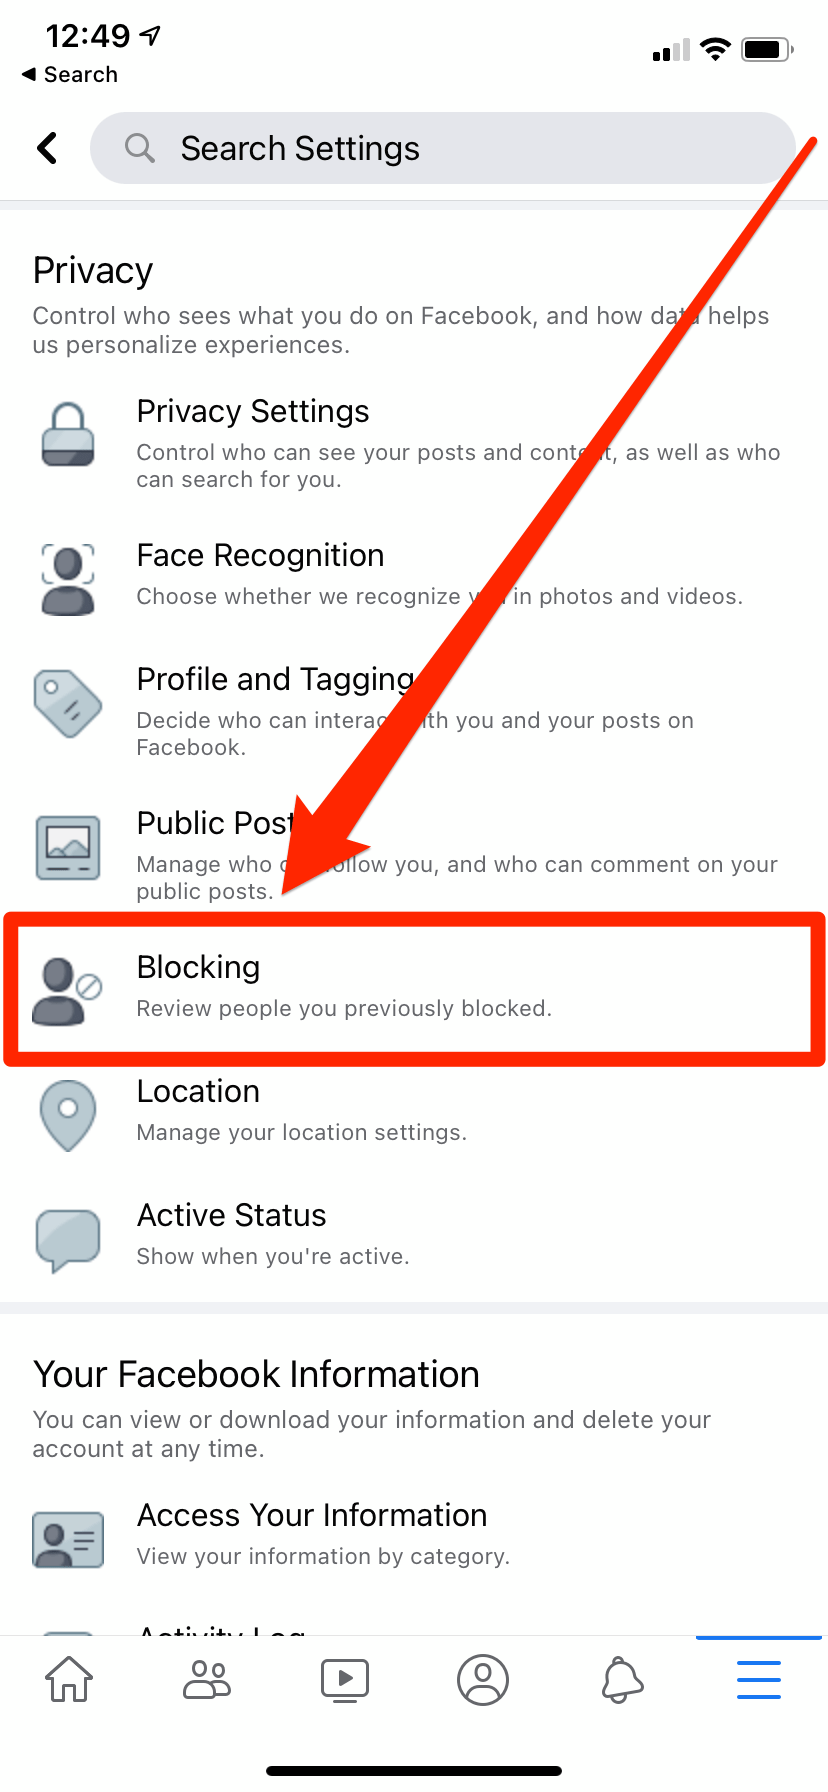828x1792 pixels.
Task: Open the Home tab in bottom bar
Action: (69, 1680)
